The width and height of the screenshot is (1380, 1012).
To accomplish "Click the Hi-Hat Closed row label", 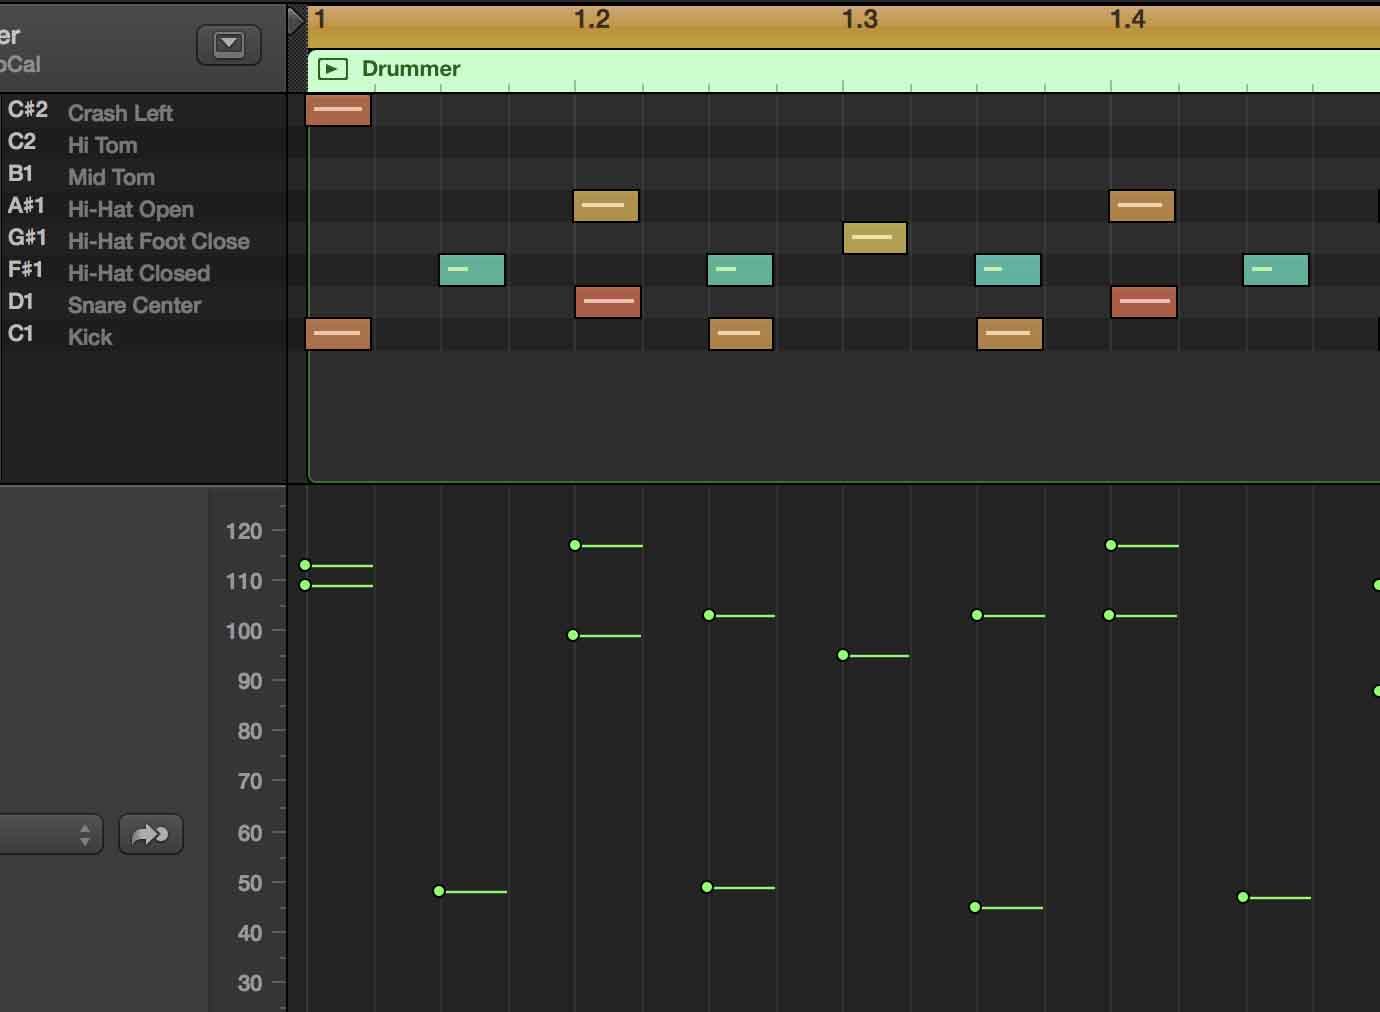I will point(139,273).
